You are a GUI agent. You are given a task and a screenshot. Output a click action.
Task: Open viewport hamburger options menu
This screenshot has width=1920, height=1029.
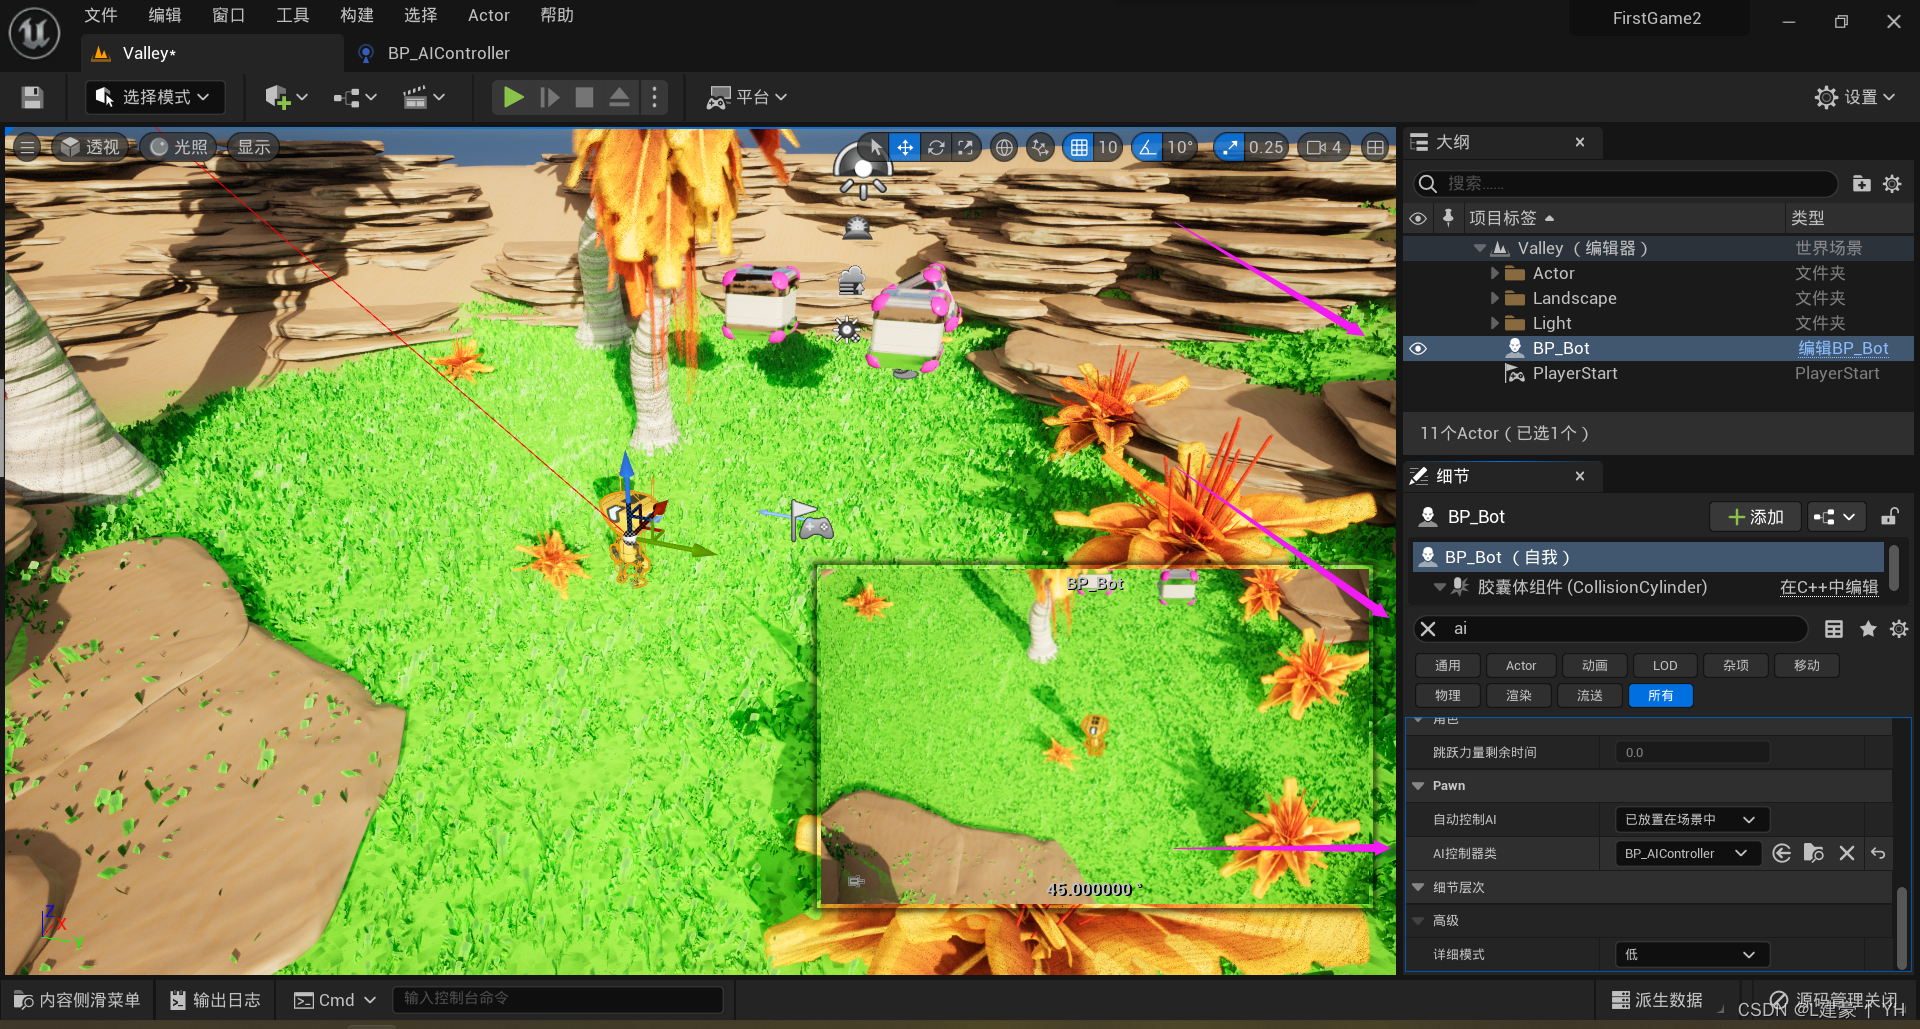[27, 147]
